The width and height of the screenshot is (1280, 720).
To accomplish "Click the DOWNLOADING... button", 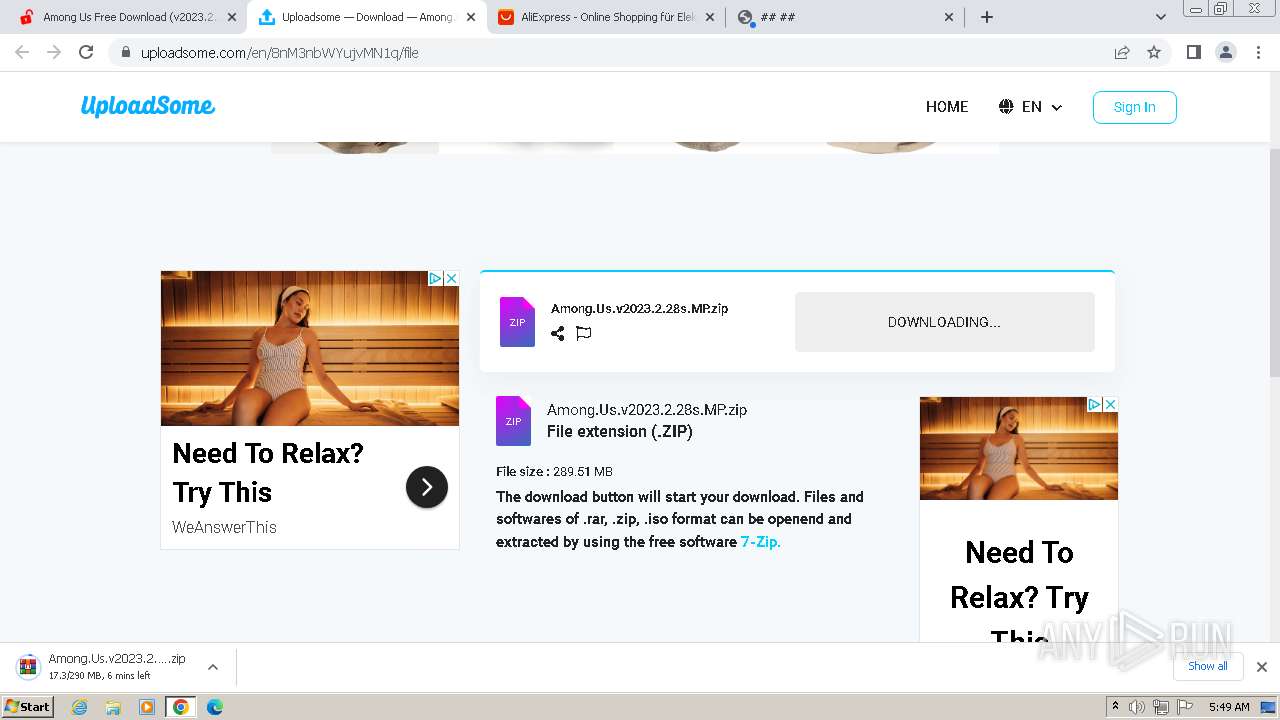I will [944, 322].
